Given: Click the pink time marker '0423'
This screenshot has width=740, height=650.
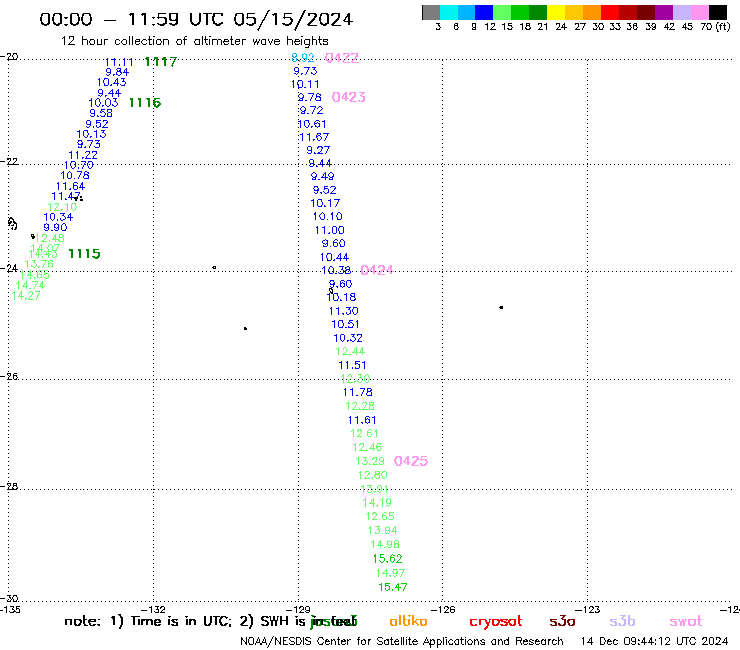Looking at the screenshot, I should coord(349,97).
